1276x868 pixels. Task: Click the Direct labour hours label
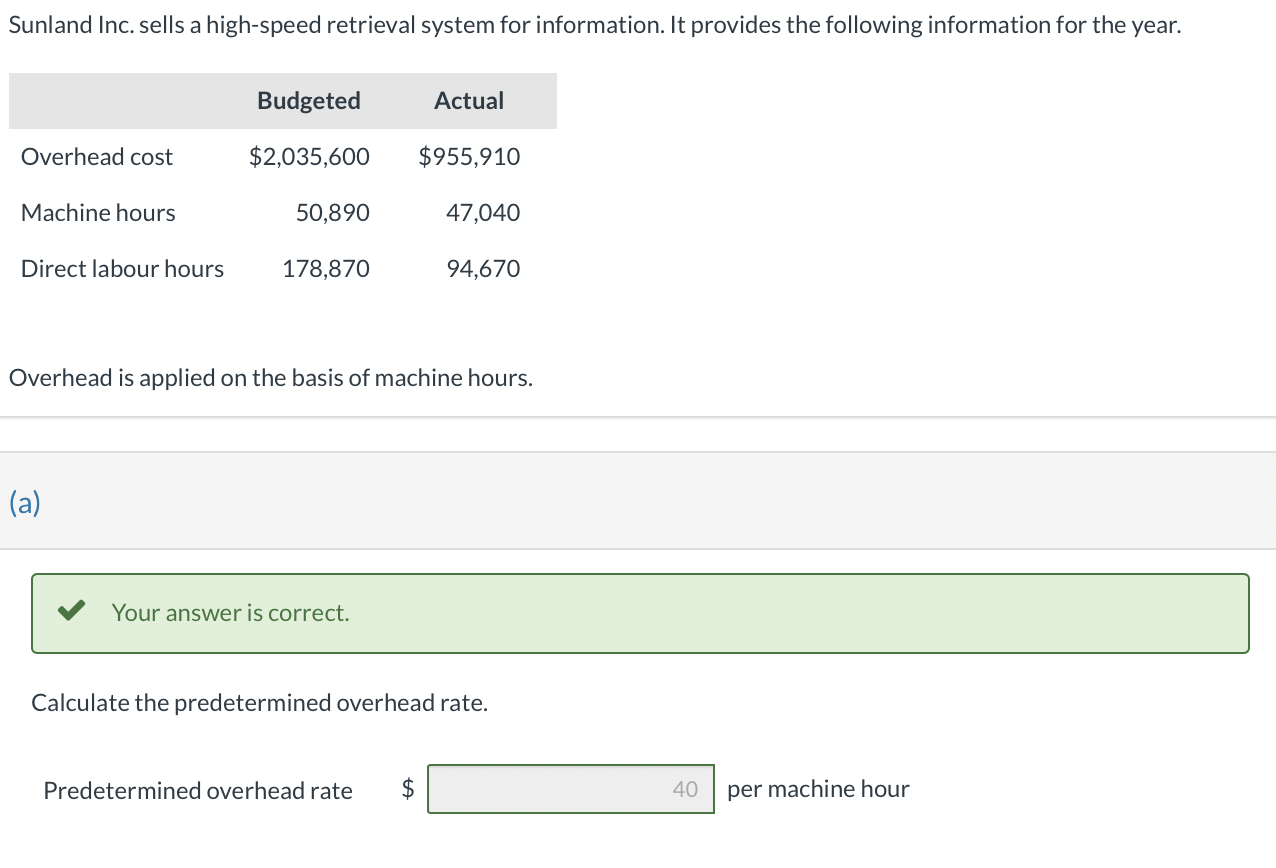point(122,269)
